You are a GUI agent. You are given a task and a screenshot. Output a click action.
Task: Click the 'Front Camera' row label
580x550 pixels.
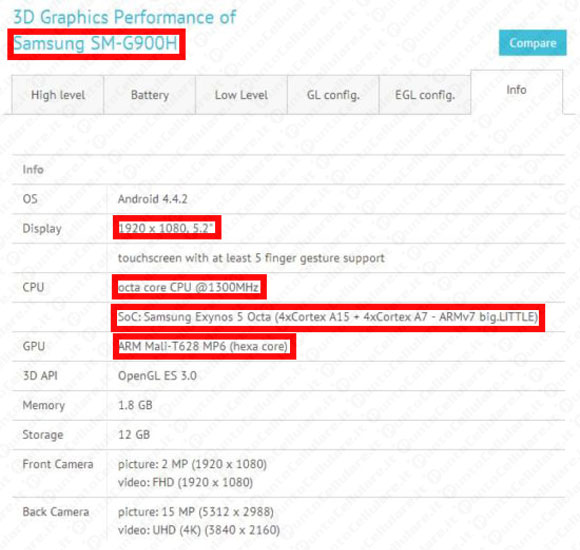58,464
